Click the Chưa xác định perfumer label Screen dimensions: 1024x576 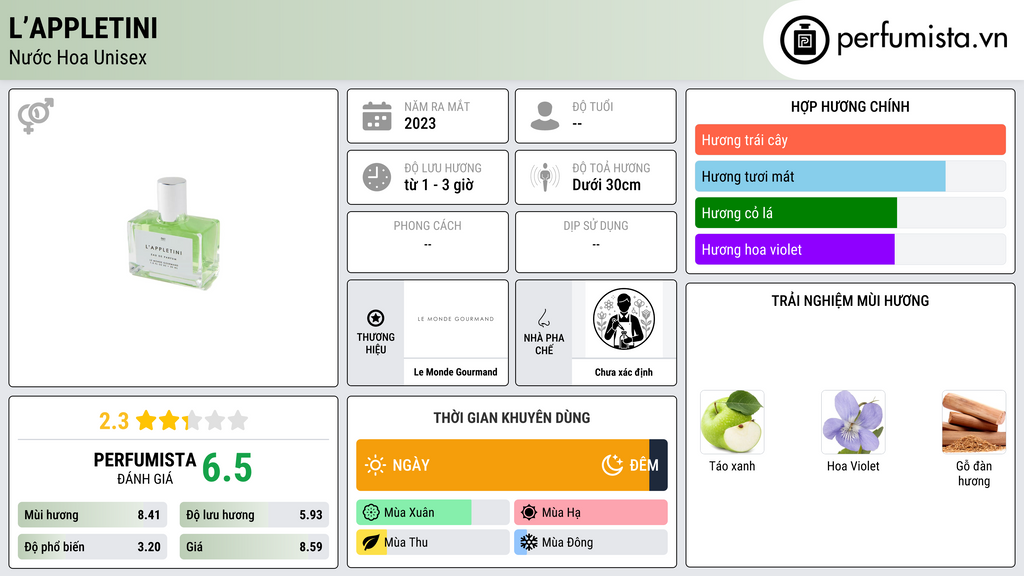(624, 372)
